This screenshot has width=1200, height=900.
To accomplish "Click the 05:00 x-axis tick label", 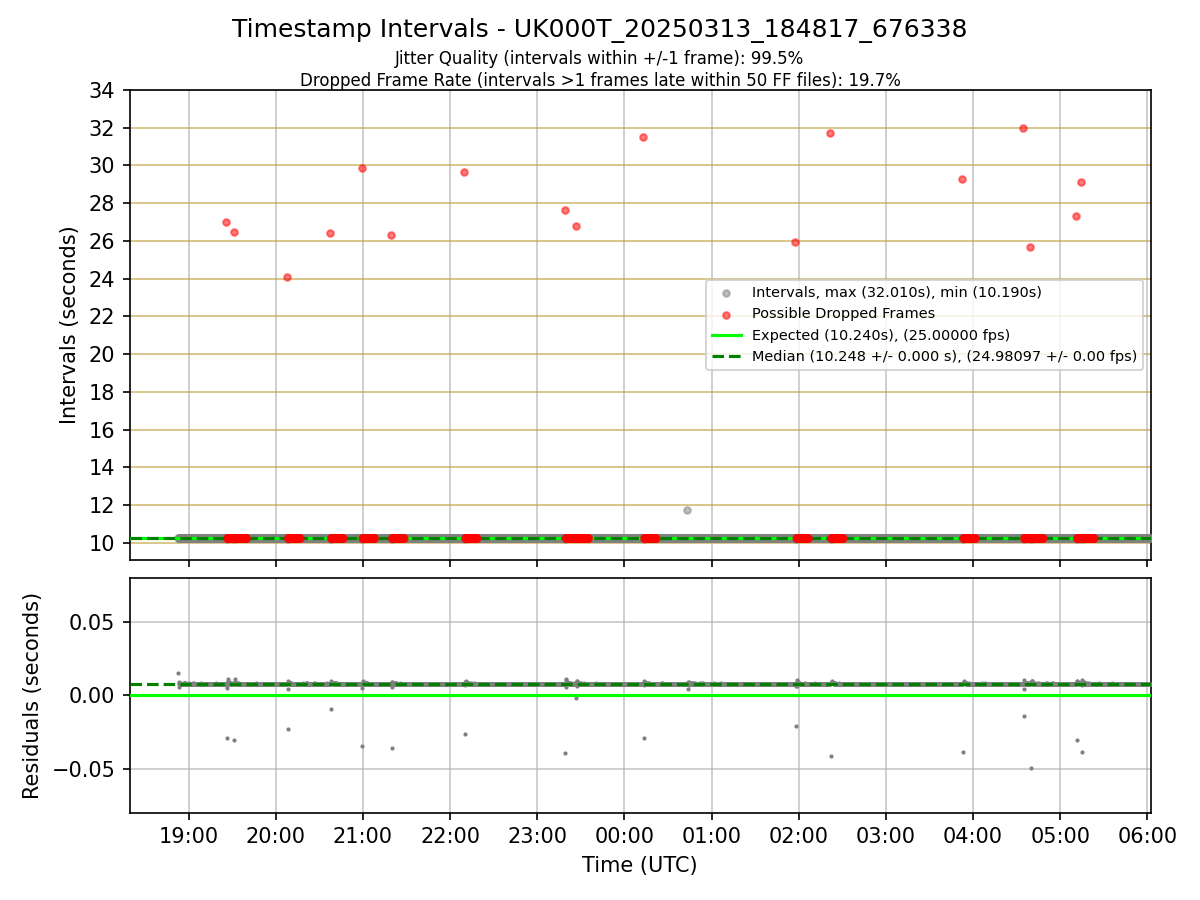I will point(1059,835).
